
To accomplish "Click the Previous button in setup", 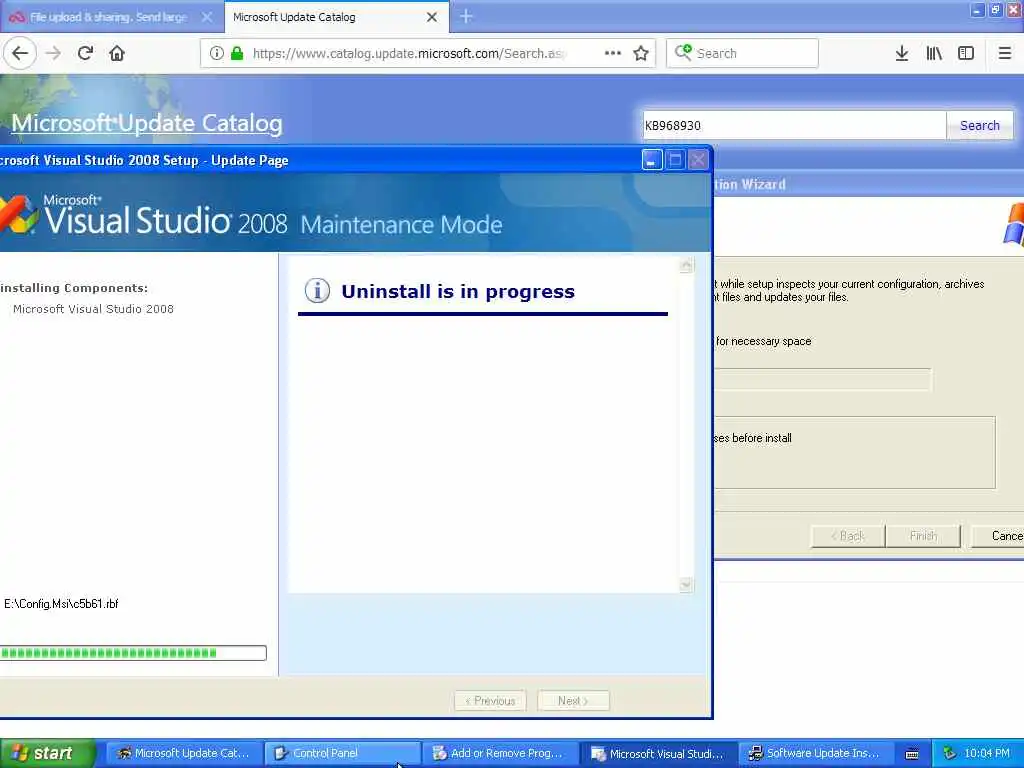I will [x=490, y=701].
